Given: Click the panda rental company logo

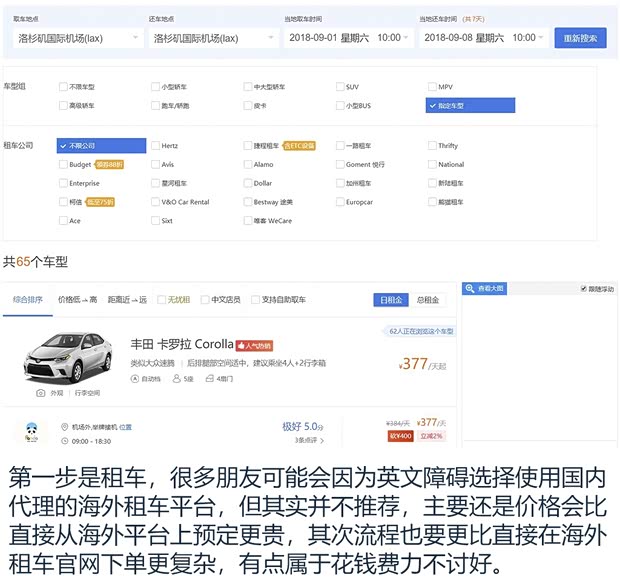Looking at the screenshot, I should point(32,432).
